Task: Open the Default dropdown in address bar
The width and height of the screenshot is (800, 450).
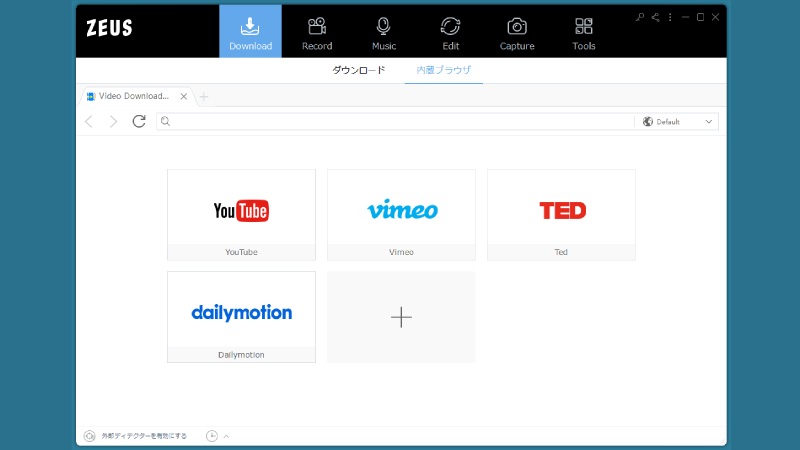Action: [678, 121]
